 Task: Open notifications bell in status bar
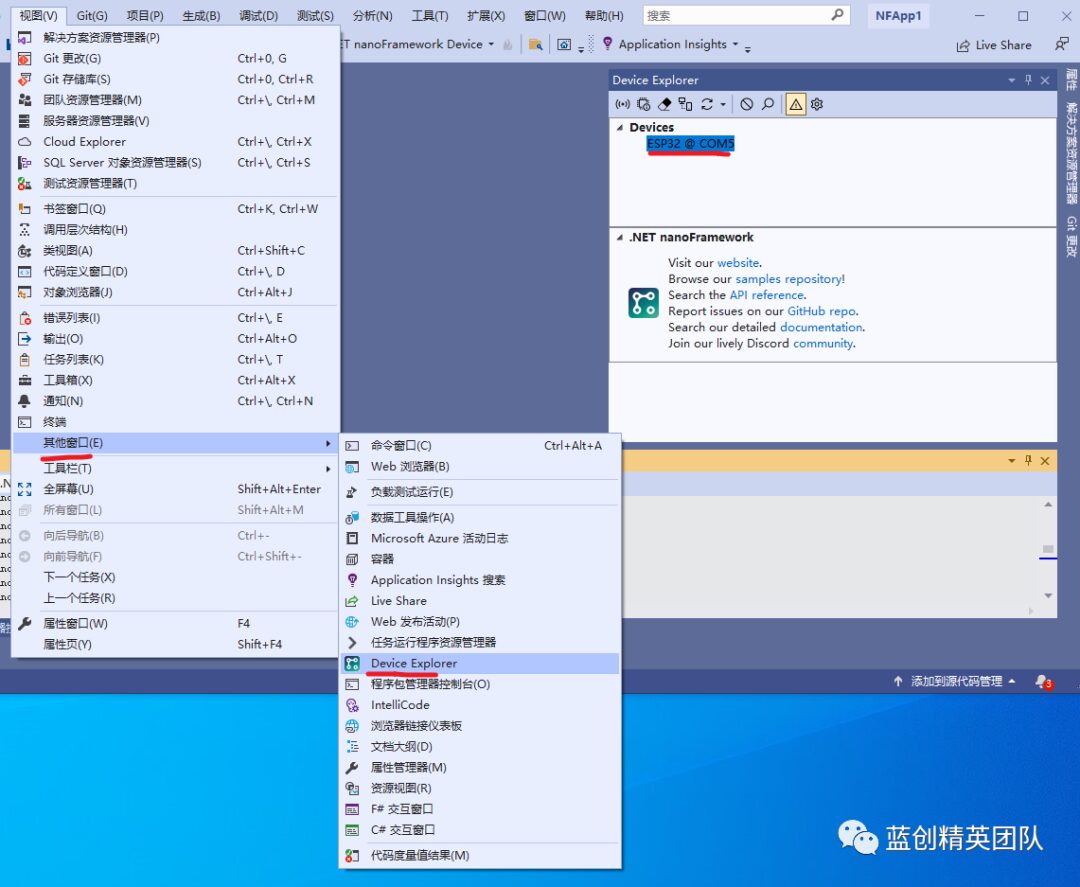1043,682
